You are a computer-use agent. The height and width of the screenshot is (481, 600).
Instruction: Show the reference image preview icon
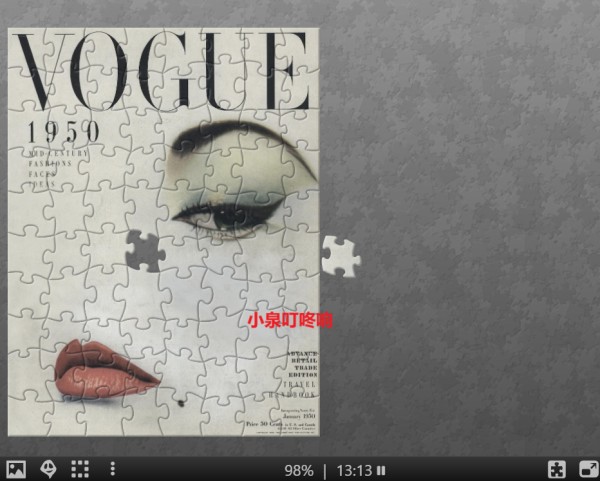pyautogui.click(x=16, y=469)
